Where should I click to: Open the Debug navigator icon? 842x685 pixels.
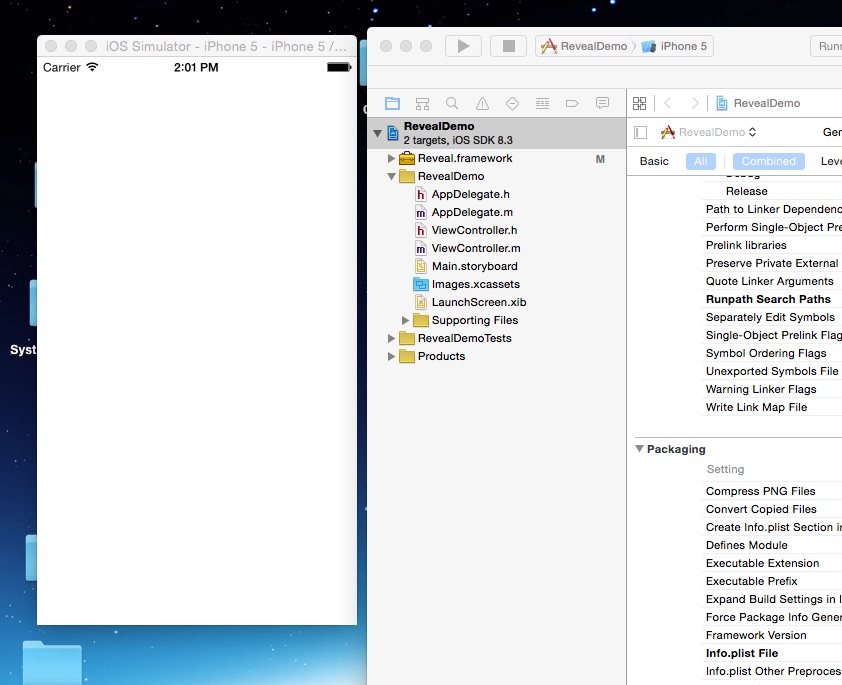point(542,103)
